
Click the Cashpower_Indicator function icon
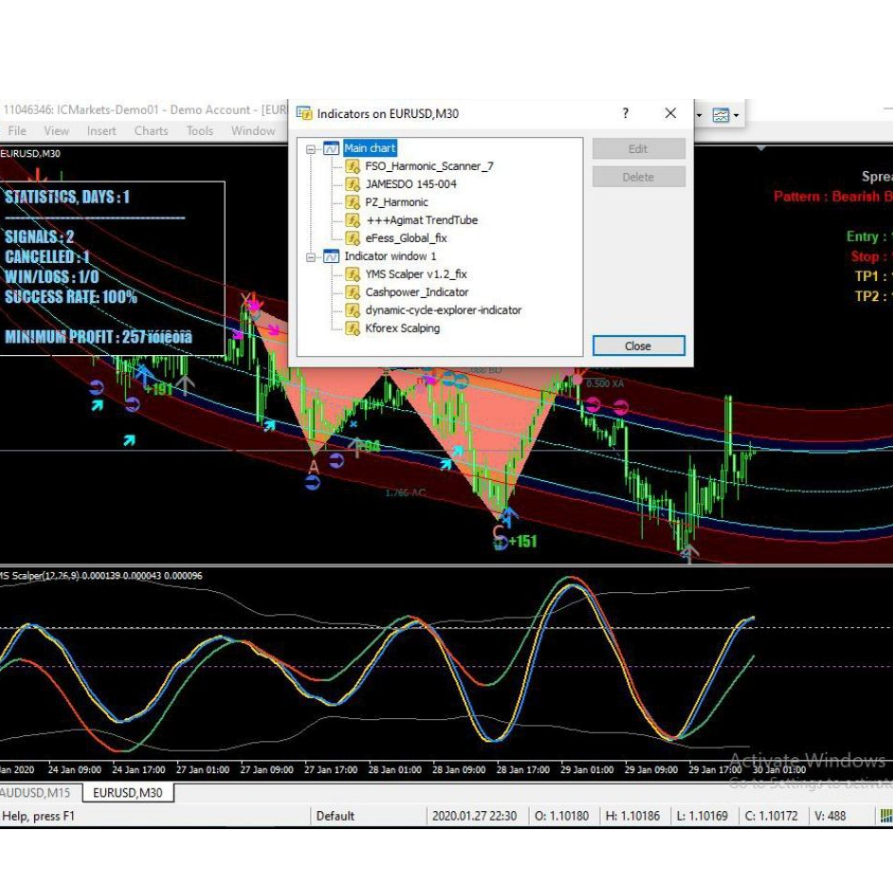[x=352, y=292]
